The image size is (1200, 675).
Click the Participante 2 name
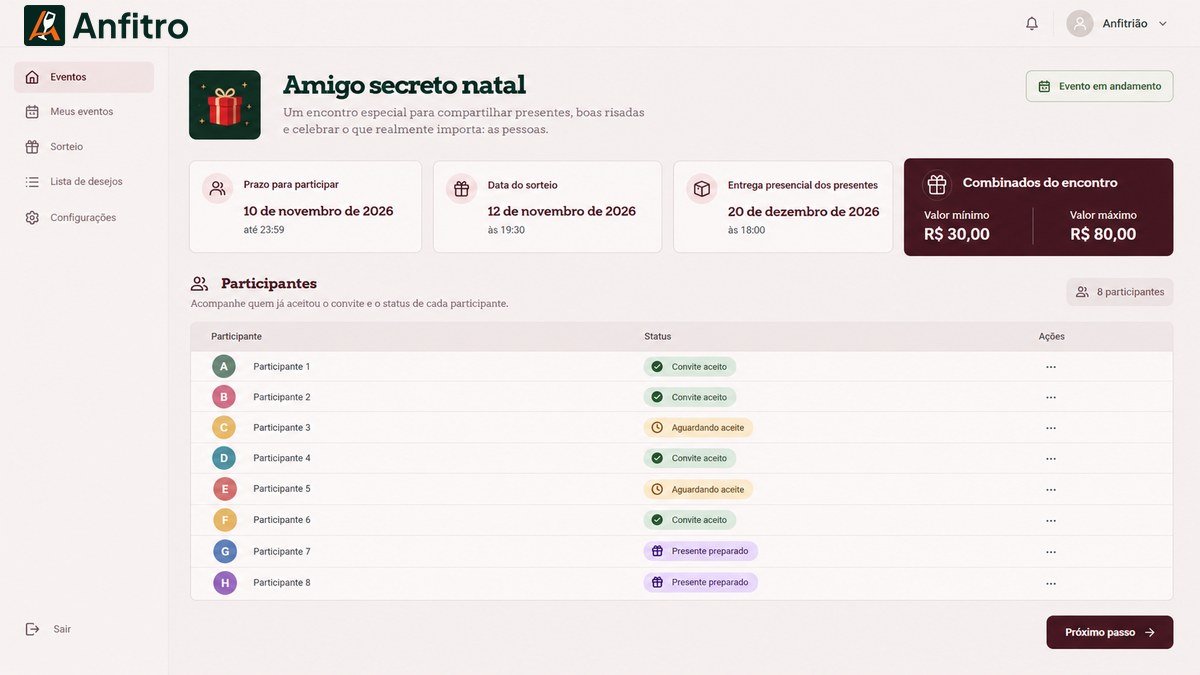[x=282, y=397]
